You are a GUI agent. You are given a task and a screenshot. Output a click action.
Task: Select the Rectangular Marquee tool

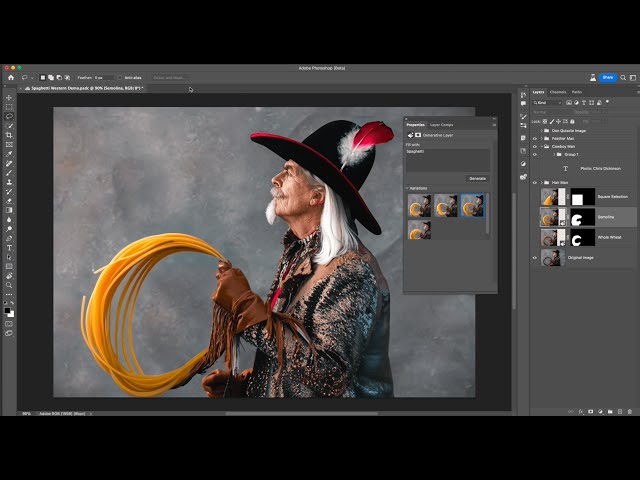(x=9, y=107)
